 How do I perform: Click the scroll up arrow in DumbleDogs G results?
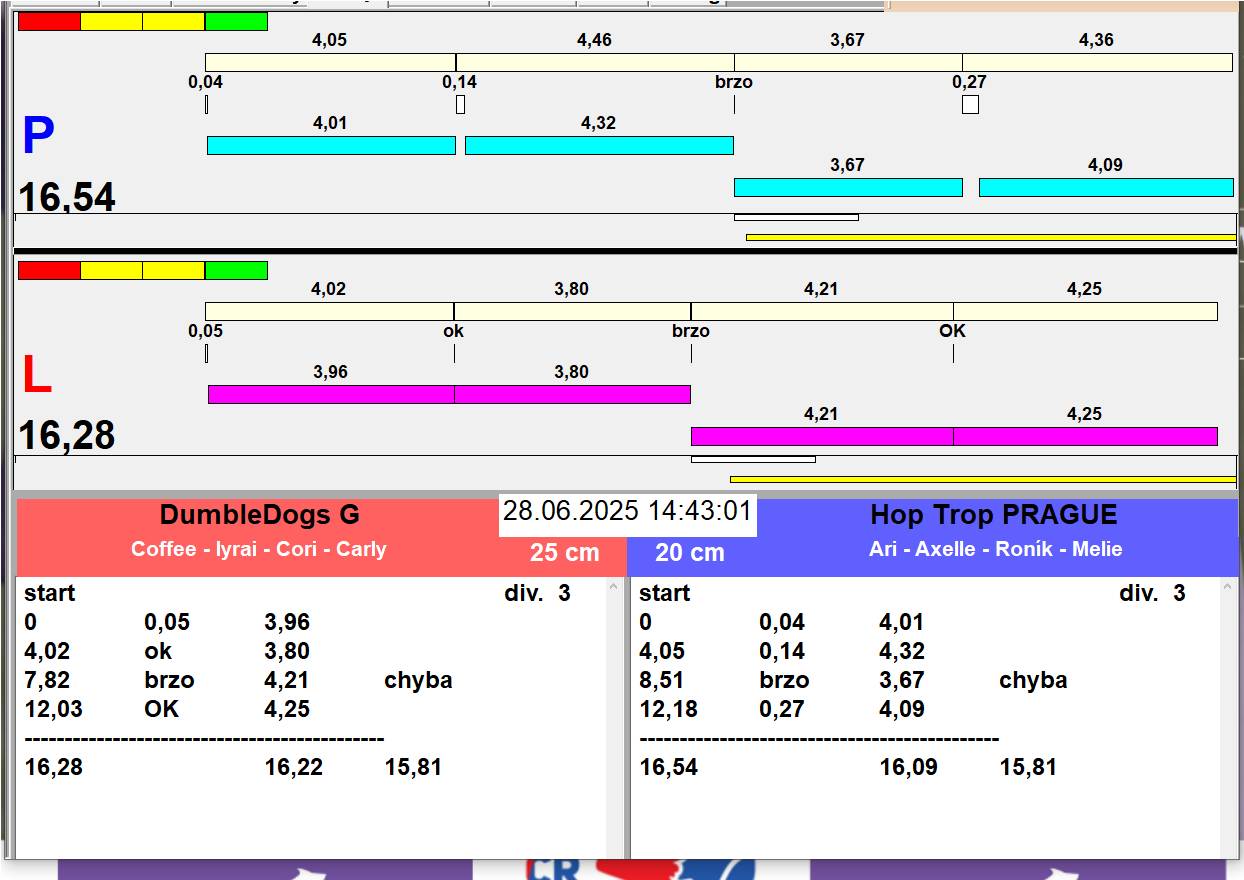tap(614, 589)
